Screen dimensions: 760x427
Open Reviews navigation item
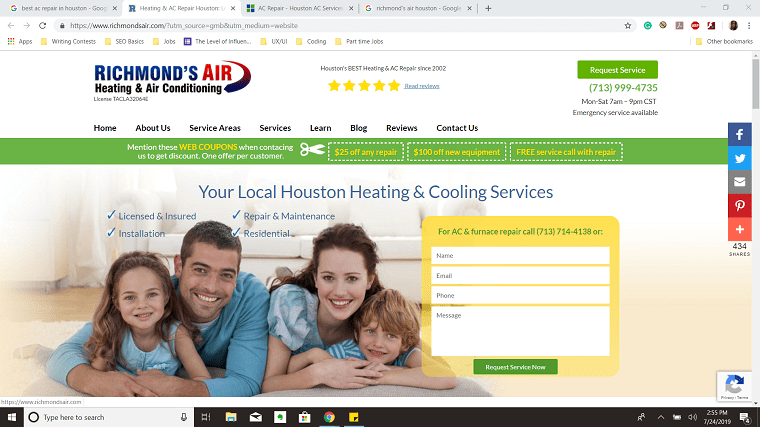[401, 128]
